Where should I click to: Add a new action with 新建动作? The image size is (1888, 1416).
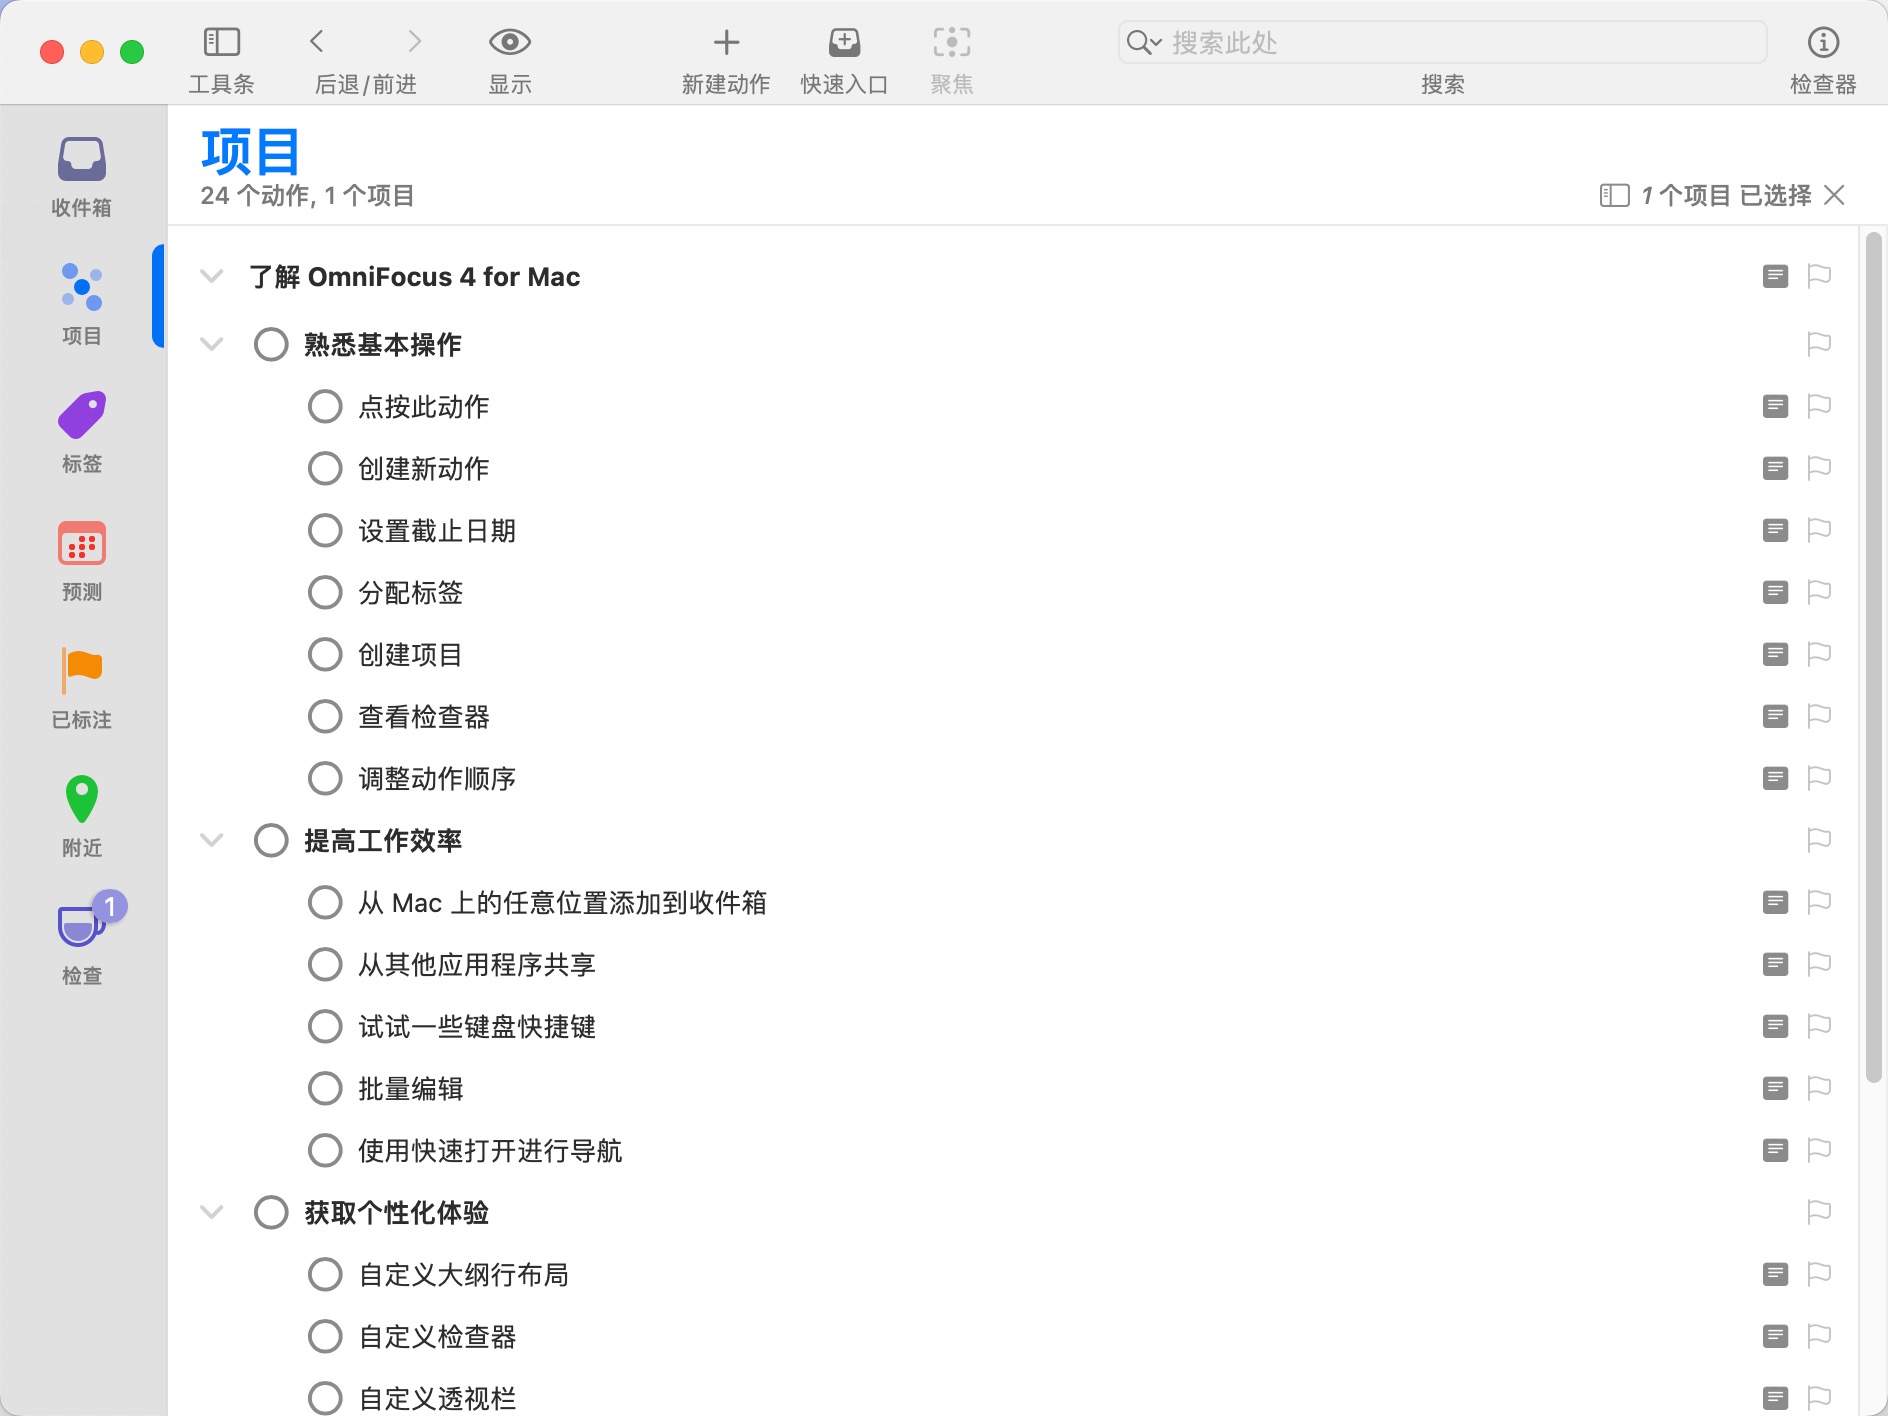click(726, 42)
